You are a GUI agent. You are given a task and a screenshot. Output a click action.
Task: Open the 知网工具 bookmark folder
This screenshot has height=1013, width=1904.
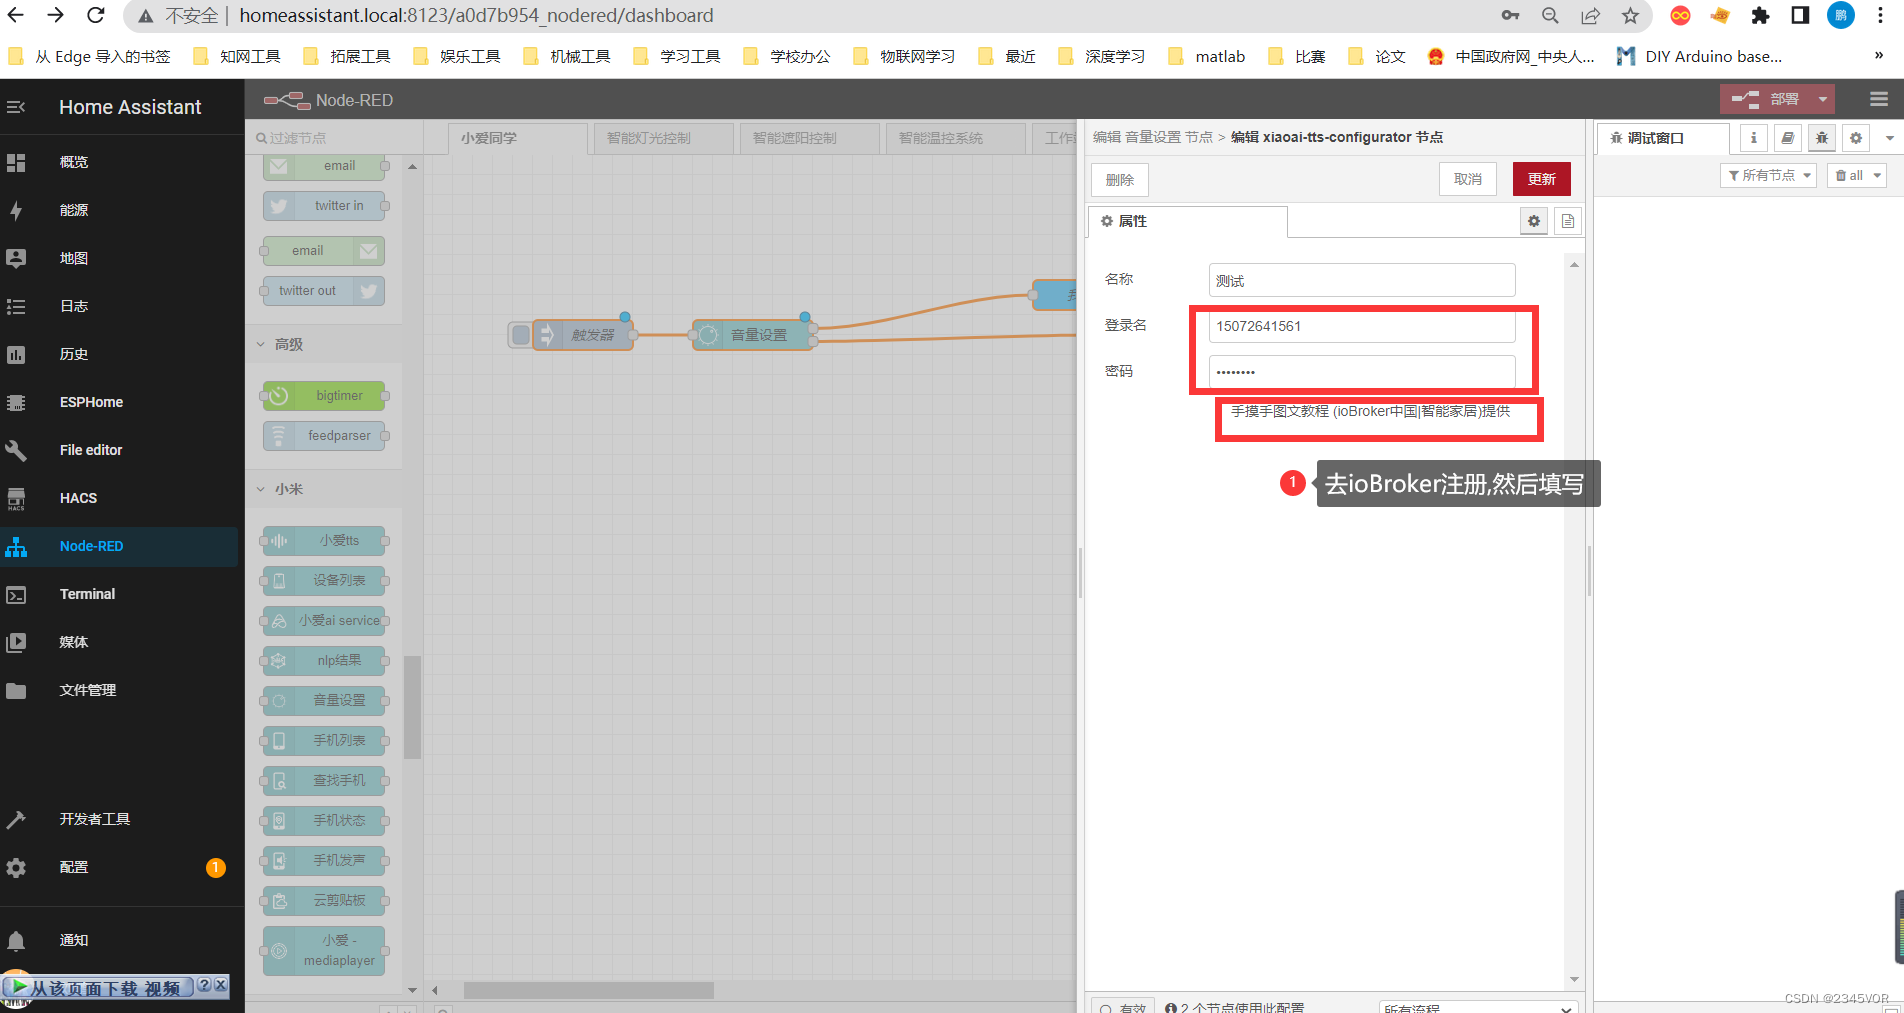pos(238,56)
